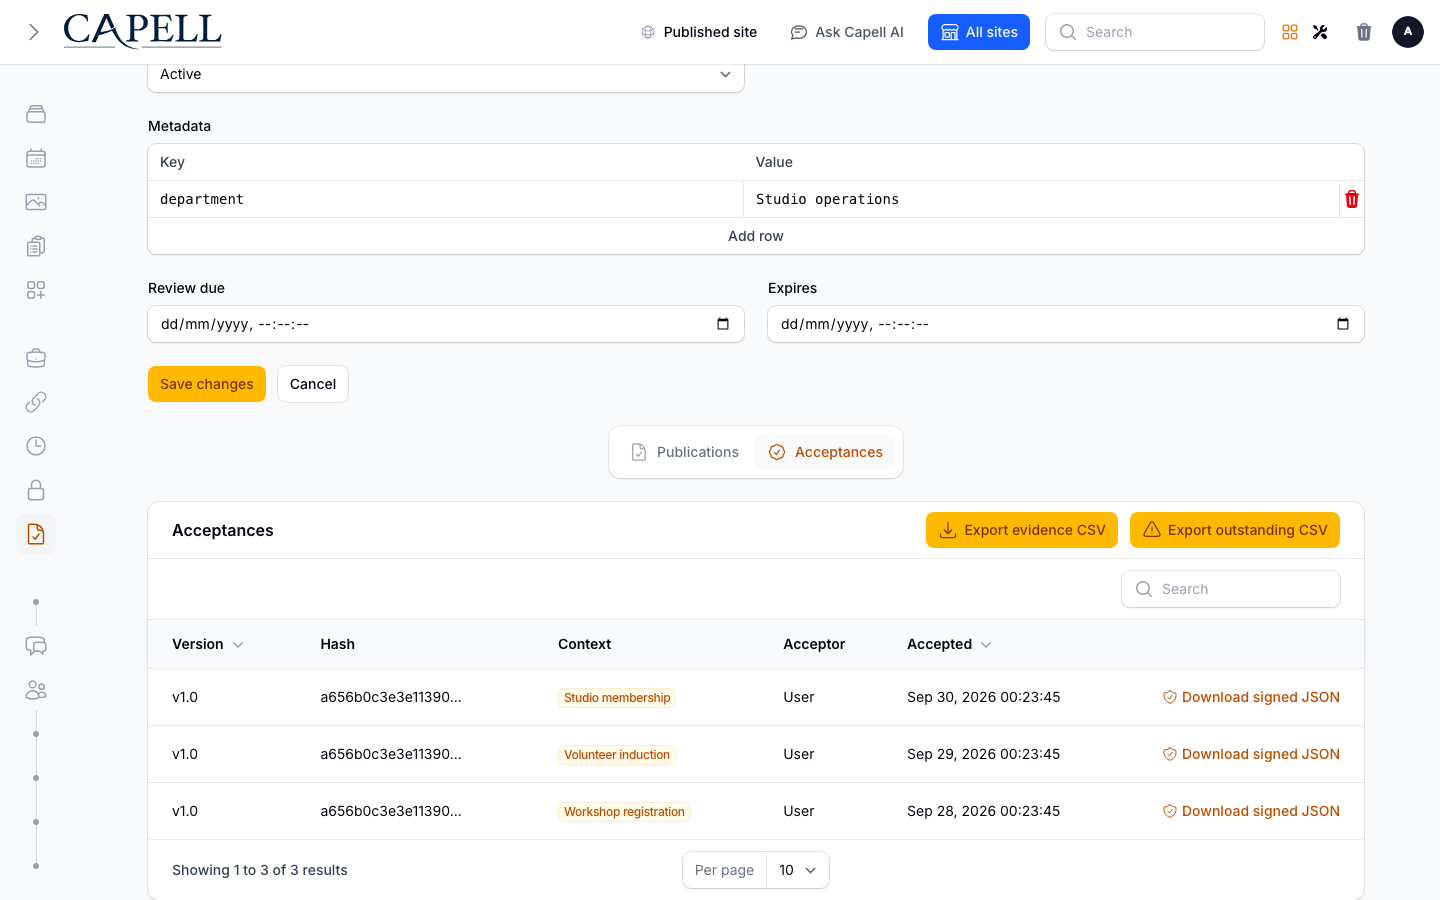Open the orange grid apps icon
The height and width of the screenshot is (900, 1440).
click(1290, 32)
